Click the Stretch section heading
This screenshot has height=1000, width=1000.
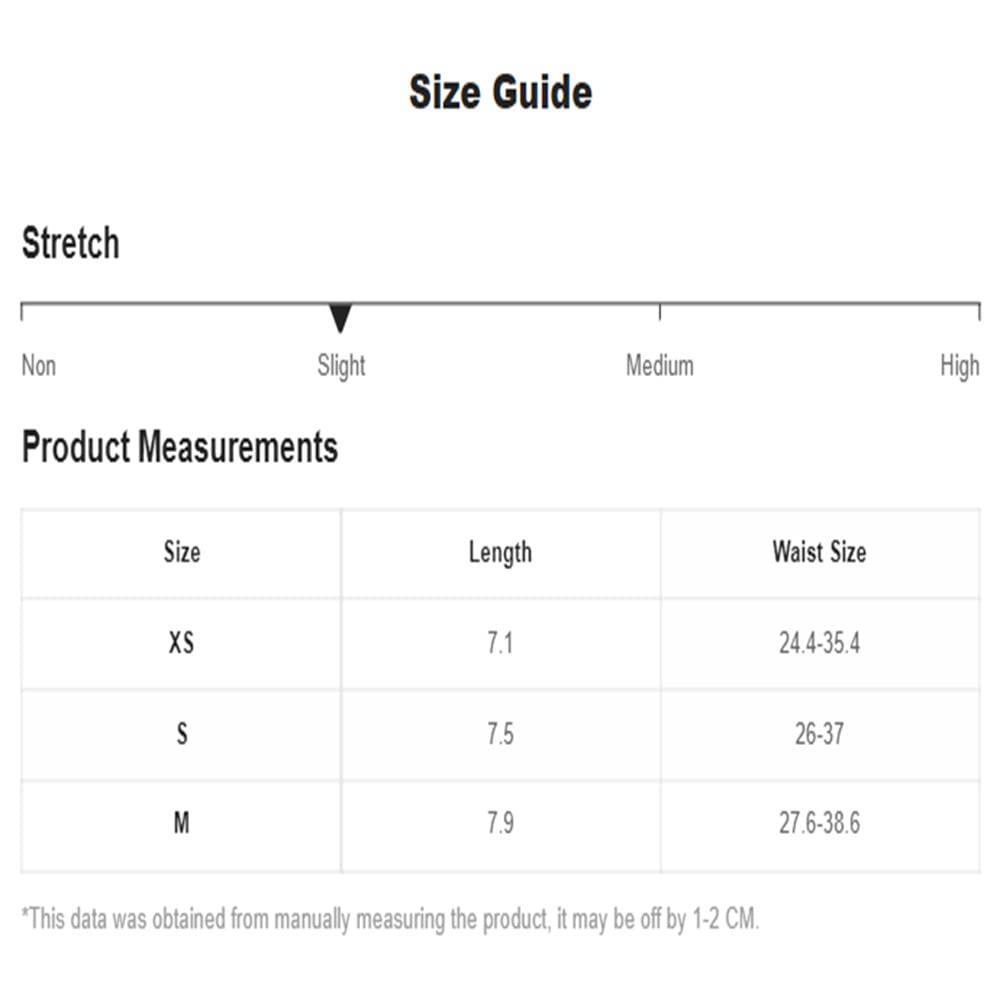pyautogui.click(x=71, y=242)
